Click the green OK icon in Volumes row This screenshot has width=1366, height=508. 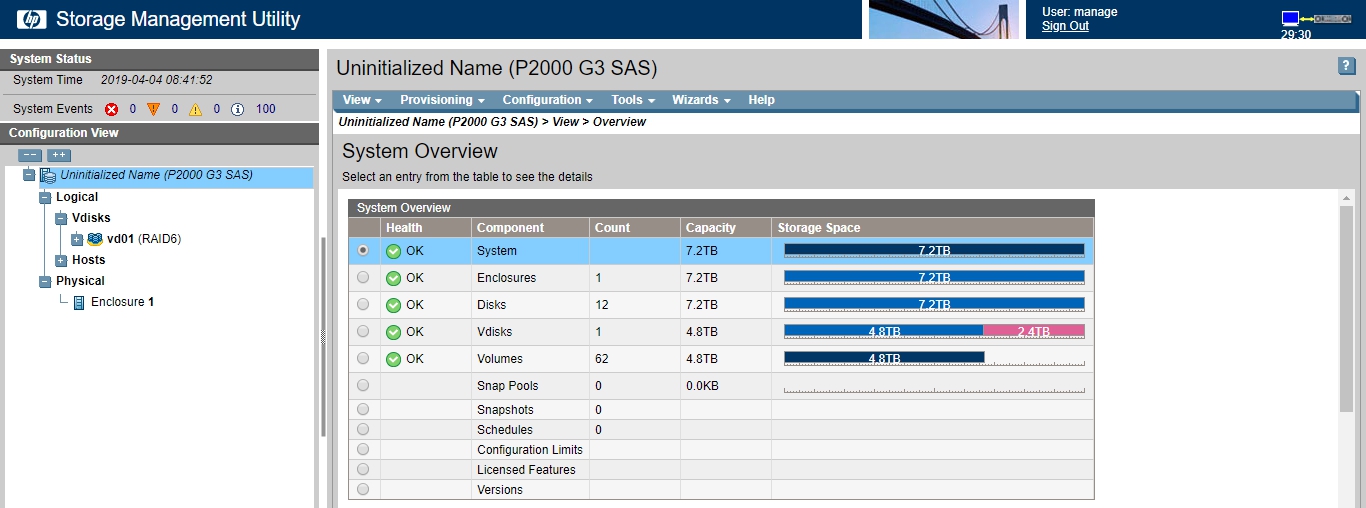(393, 359)
